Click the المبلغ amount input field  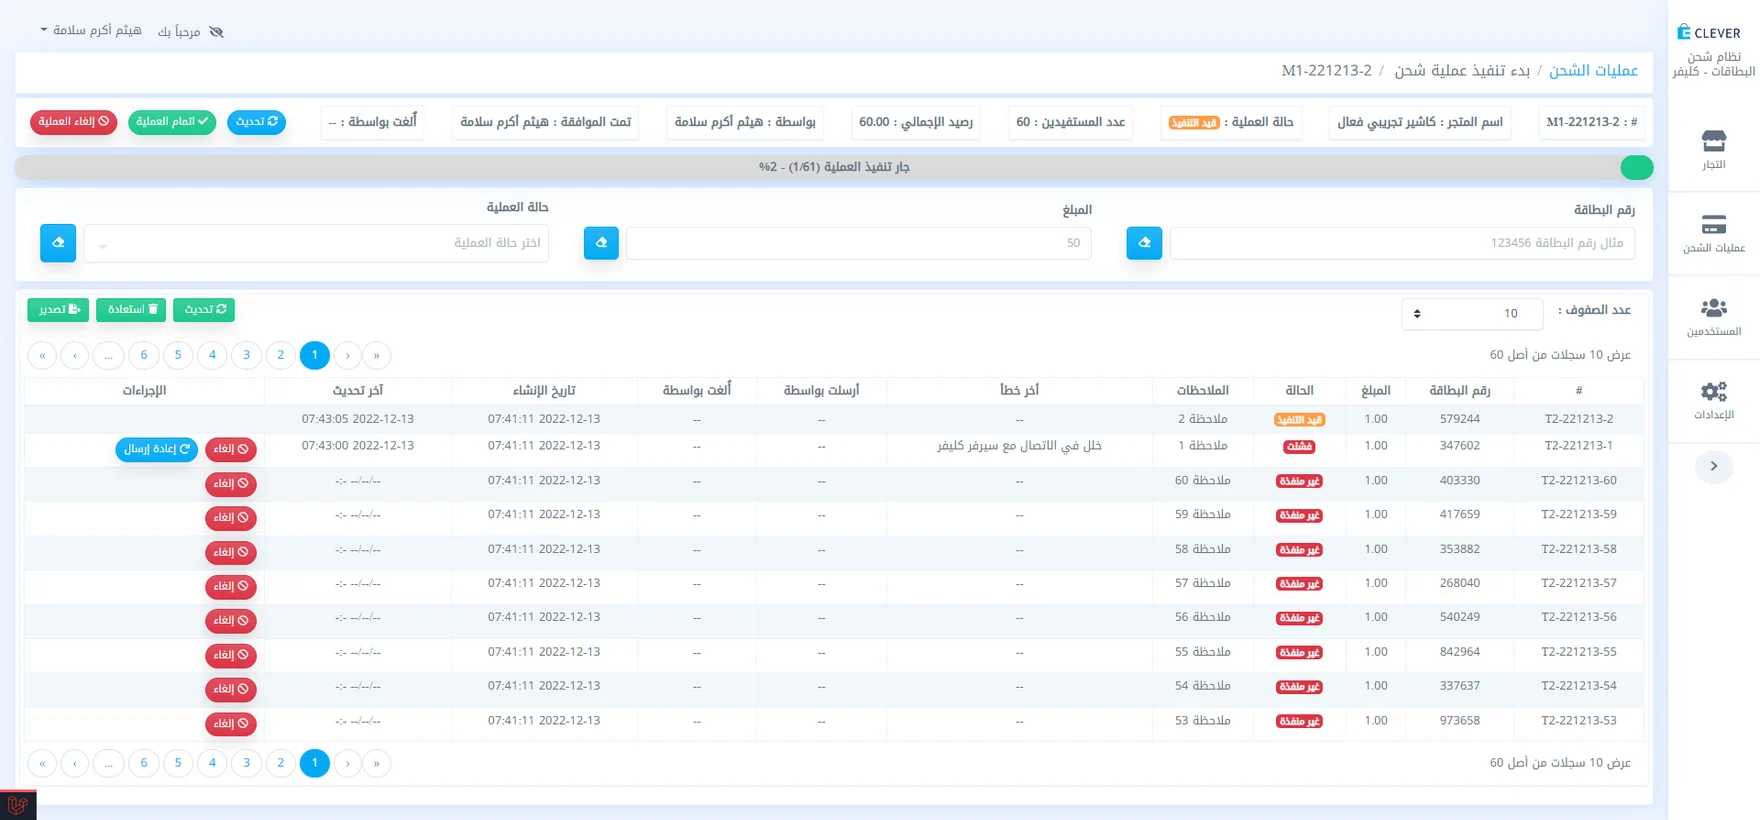click(x=859, y=243)
